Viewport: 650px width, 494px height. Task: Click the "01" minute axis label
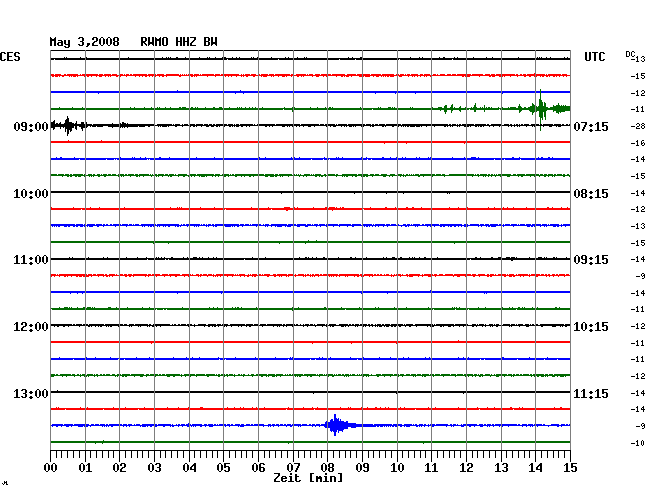point(85,467)
